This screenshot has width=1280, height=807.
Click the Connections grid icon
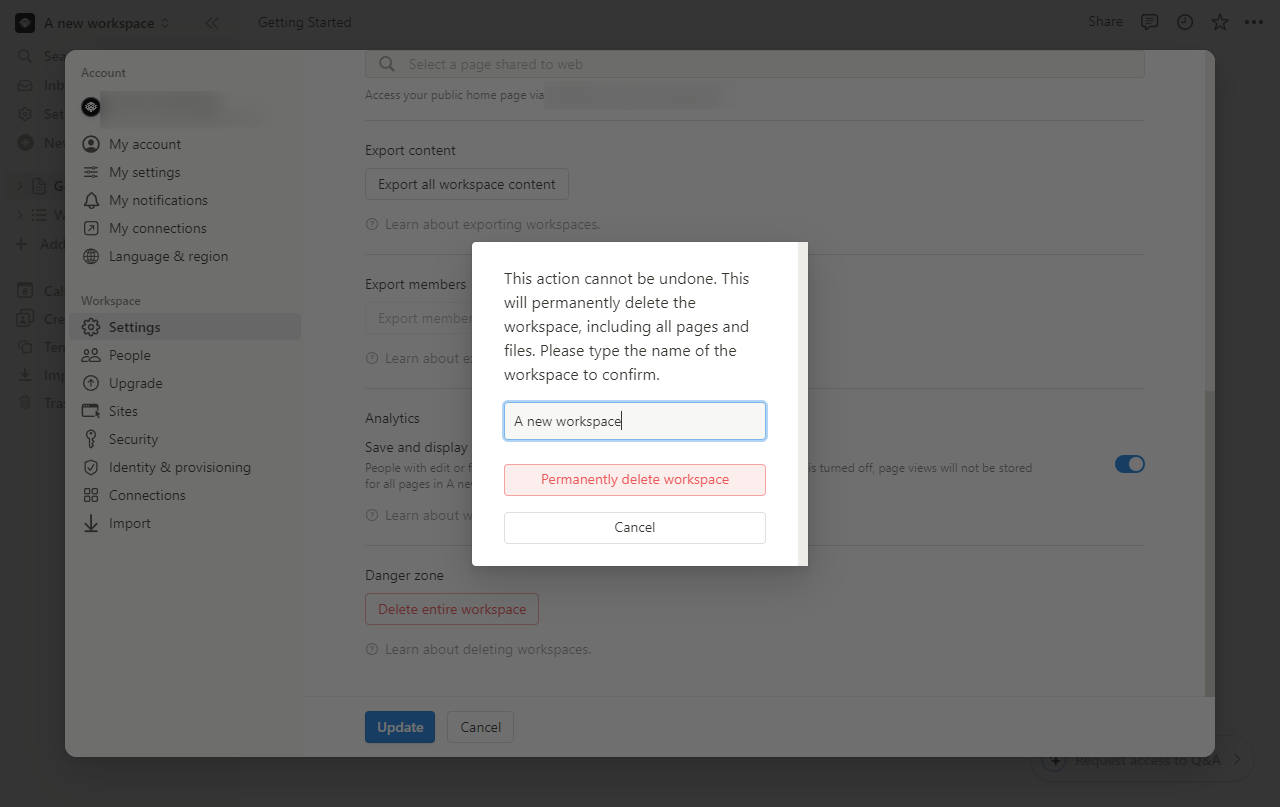click(x=91, y=495)
